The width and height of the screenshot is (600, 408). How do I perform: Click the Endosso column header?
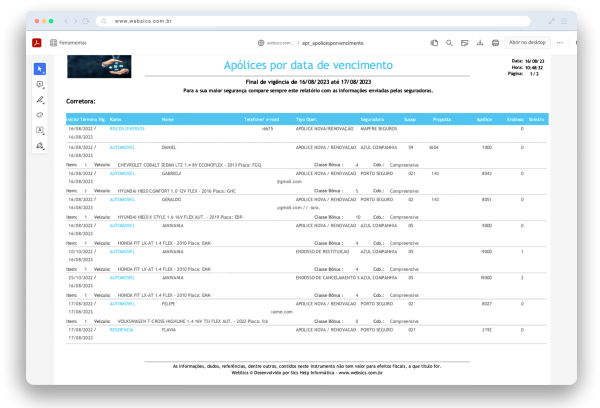(x=515, y=119)
